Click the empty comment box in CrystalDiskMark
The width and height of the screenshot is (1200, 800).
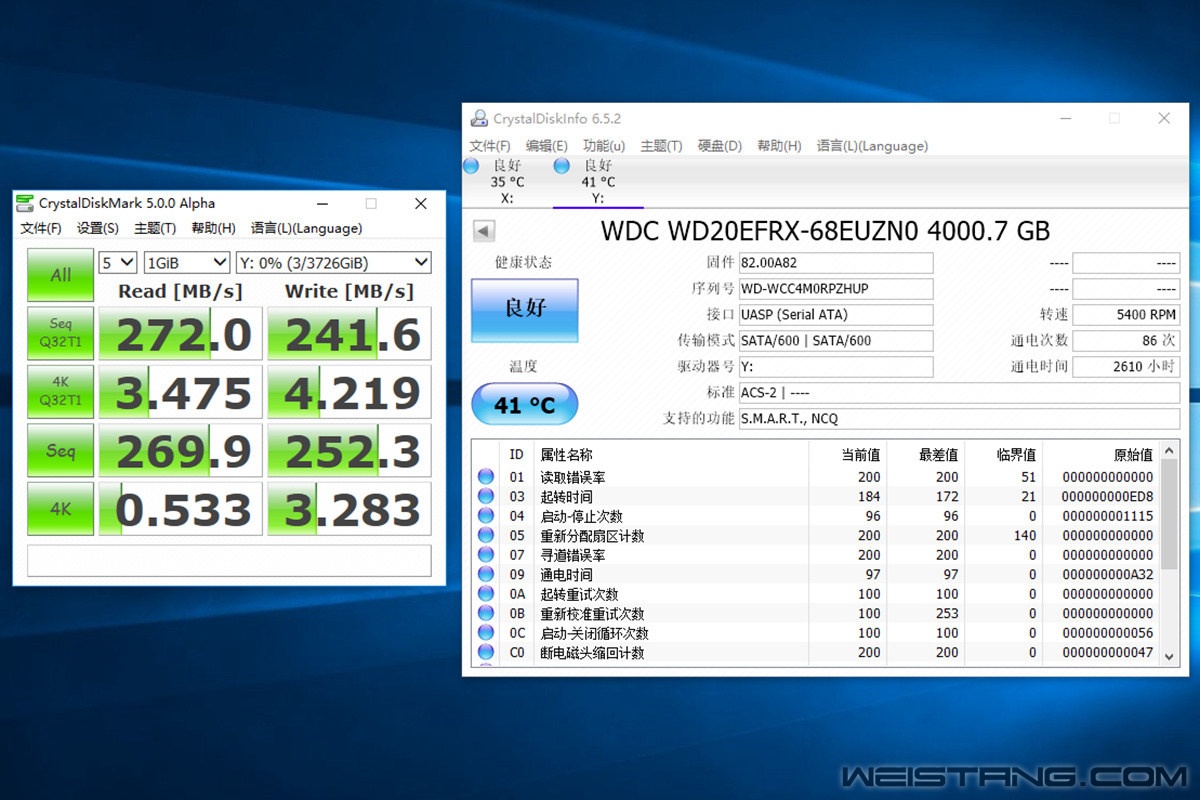pos(229,561)
